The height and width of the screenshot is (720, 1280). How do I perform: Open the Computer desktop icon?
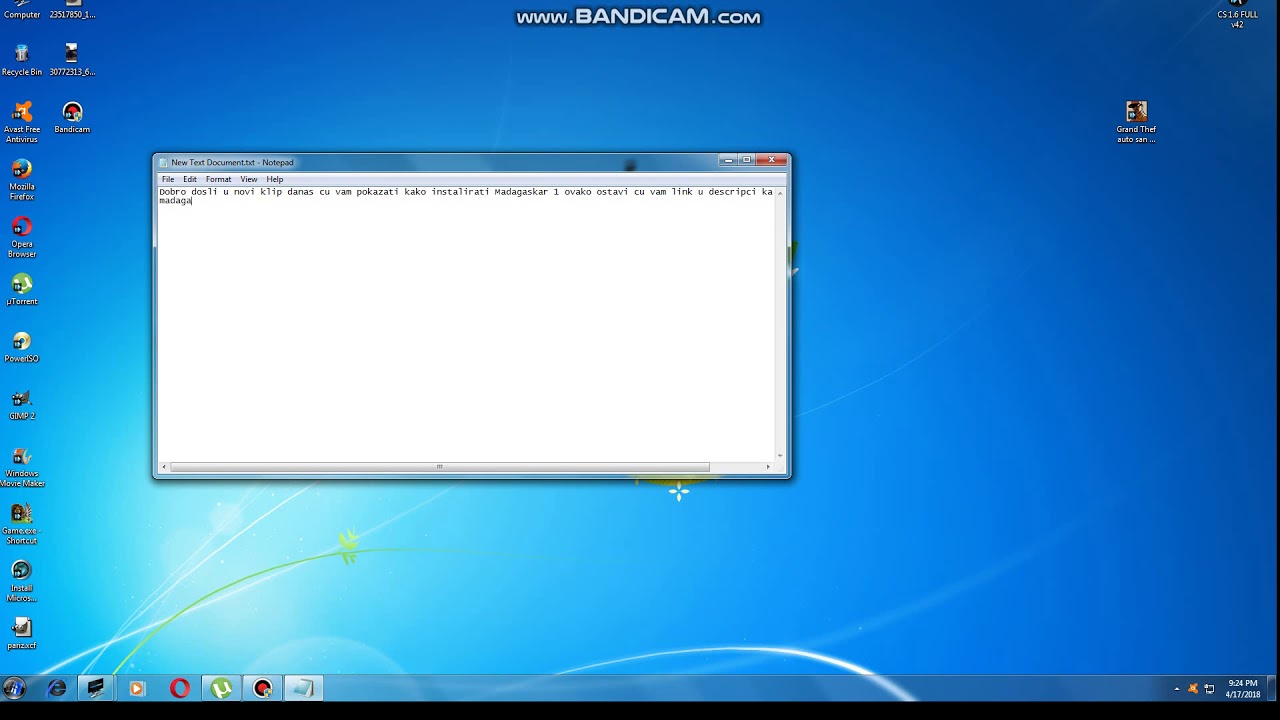pyautogui.click(x=22, y=10)
